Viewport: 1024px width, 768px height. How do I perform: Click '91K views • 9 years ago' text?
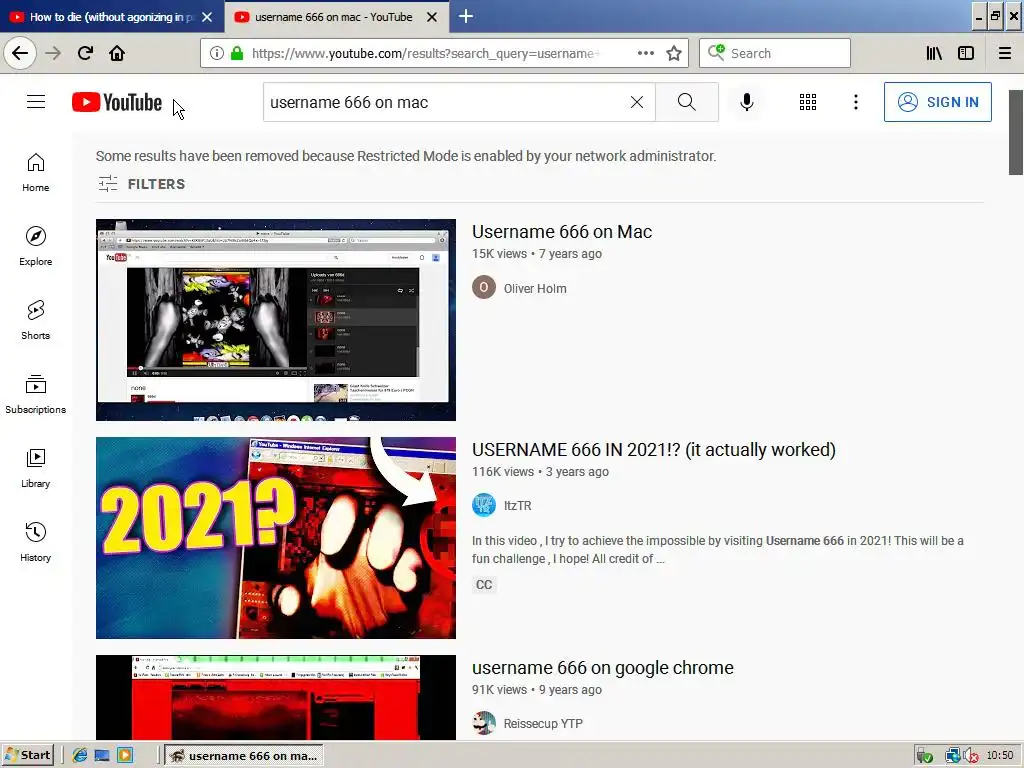point(537,690)
